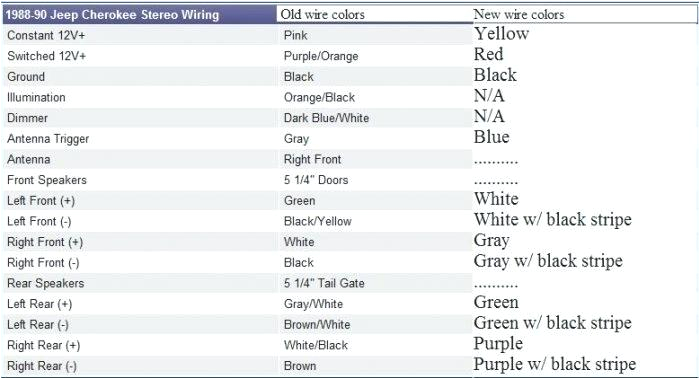Image resolution: width=700 pixels, height=379 pixels.
Task: Click the 'Brown/White' cell
Action: click(x=317, y=325)
